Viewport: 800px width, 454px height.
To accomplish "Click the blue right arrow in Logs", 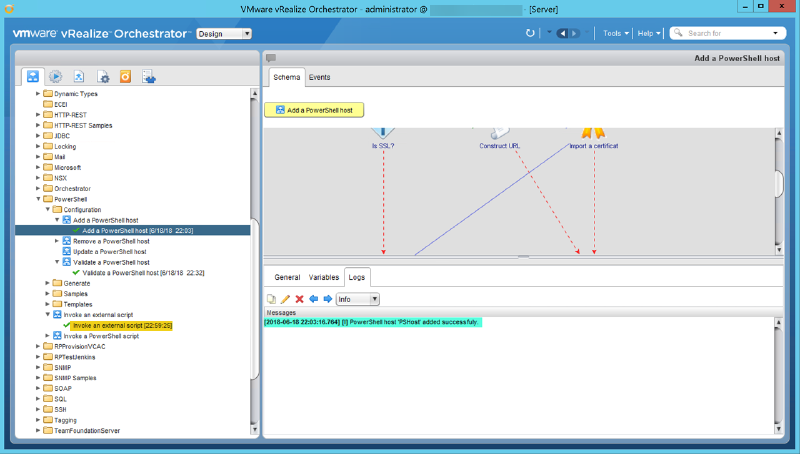I will click(328, 299).
